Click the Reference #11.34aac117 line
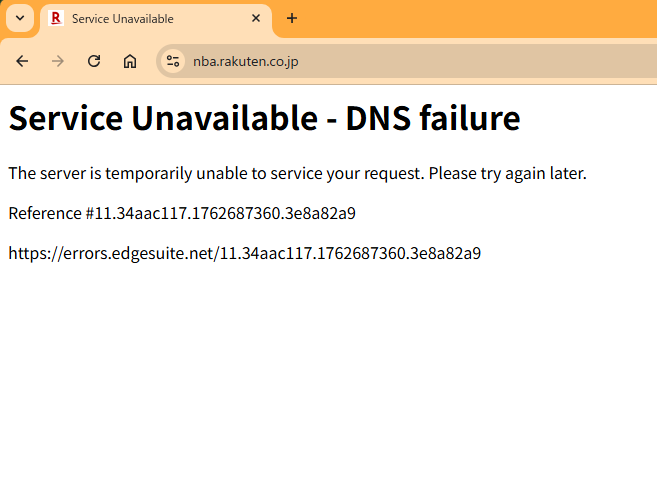This screenshot has width=657, height=502. [x=182, y=213]
